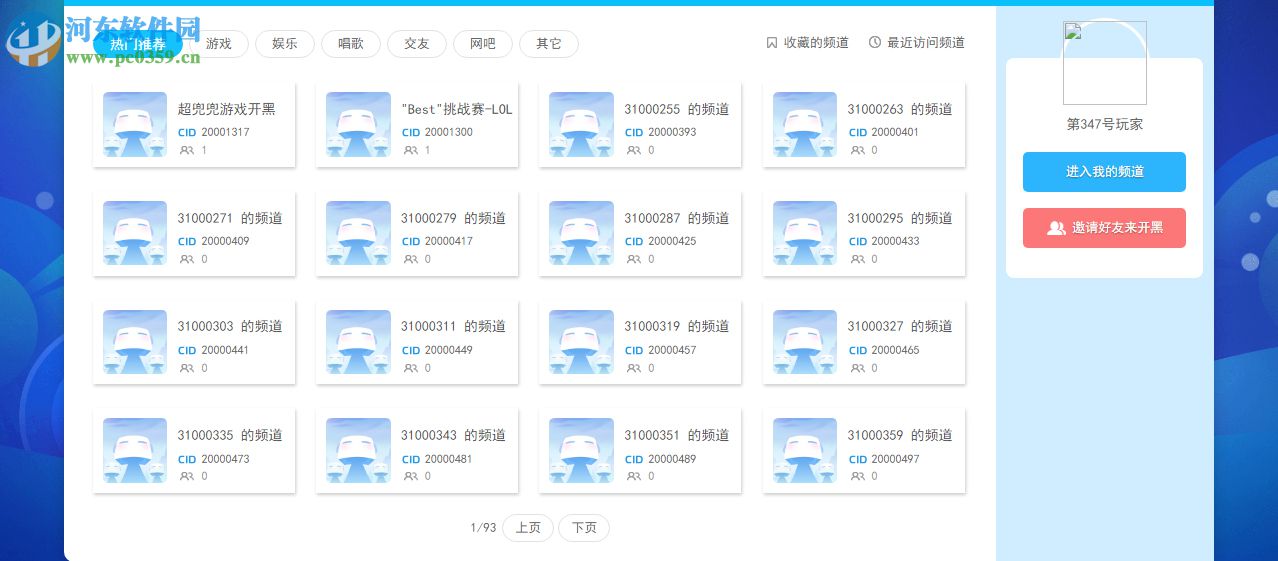Viewport: 1278px width, 561px height.
Task: Open channel 31000311 的频道
Action: point(417,342)
